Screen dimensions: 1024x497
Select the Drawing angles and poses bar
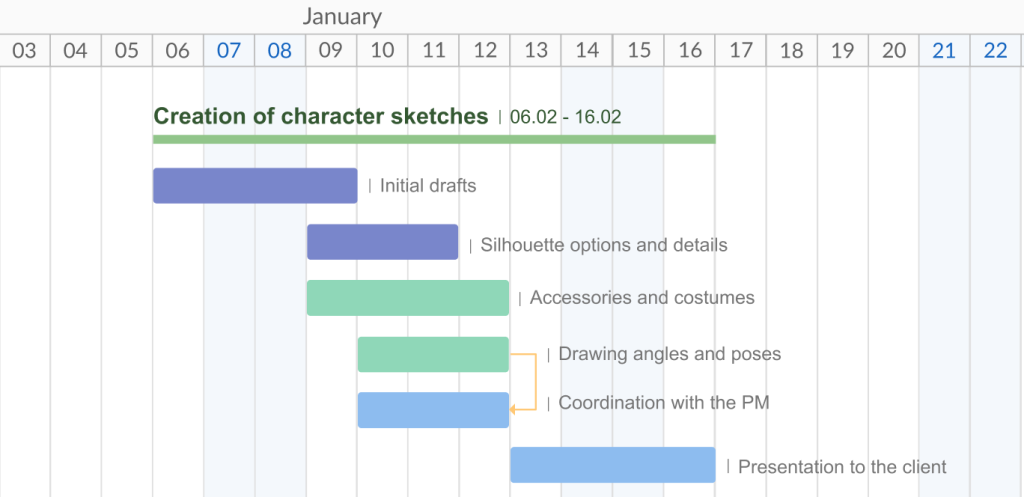pos(433,354)
